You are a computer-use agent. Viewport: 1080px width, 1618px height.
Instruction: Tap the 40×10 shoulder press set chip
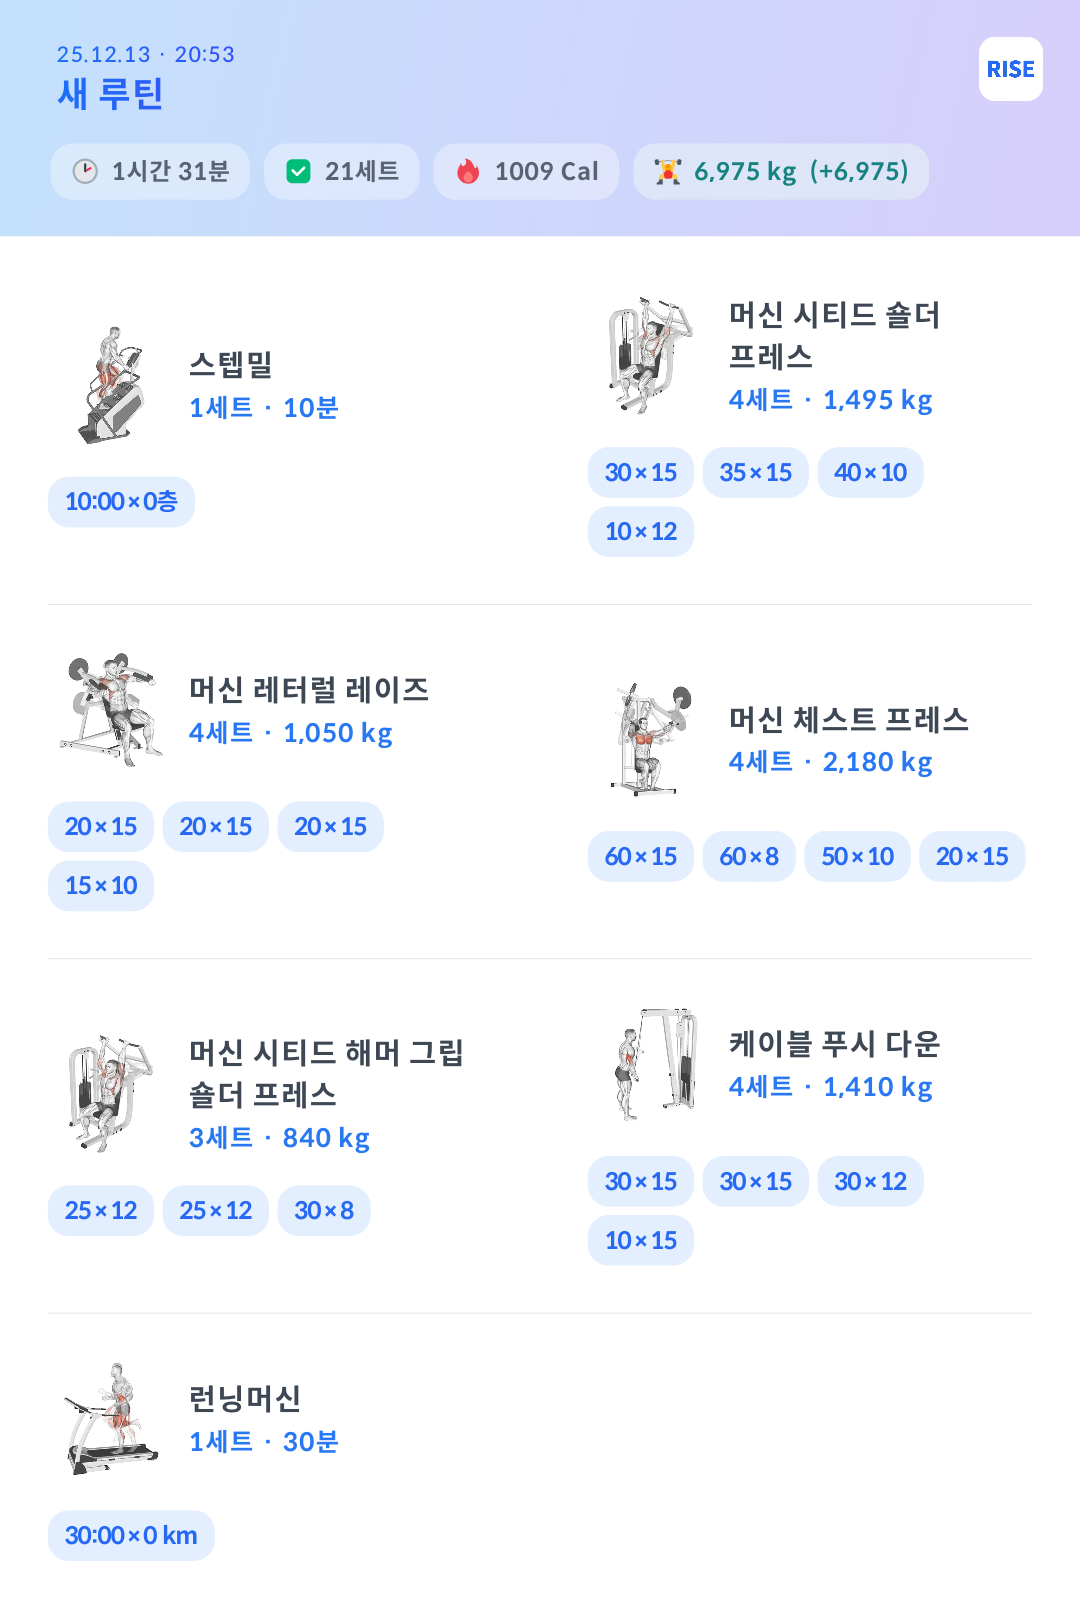click(870, 473)
